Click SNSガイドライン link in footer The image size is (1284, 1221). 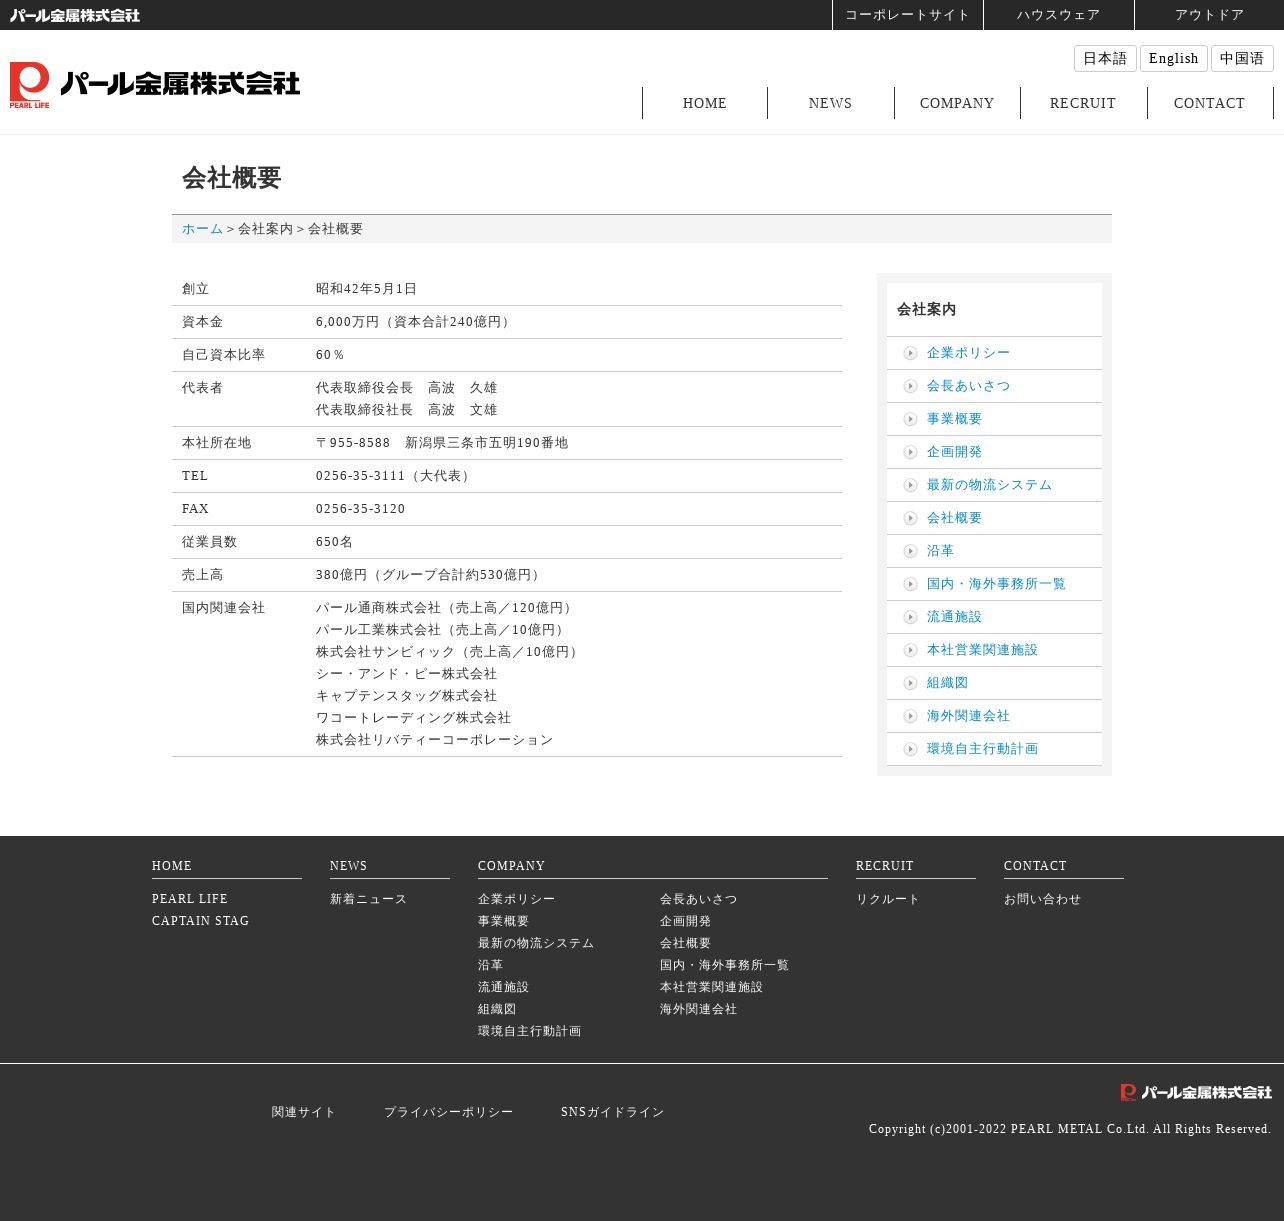click(613, 1112)
